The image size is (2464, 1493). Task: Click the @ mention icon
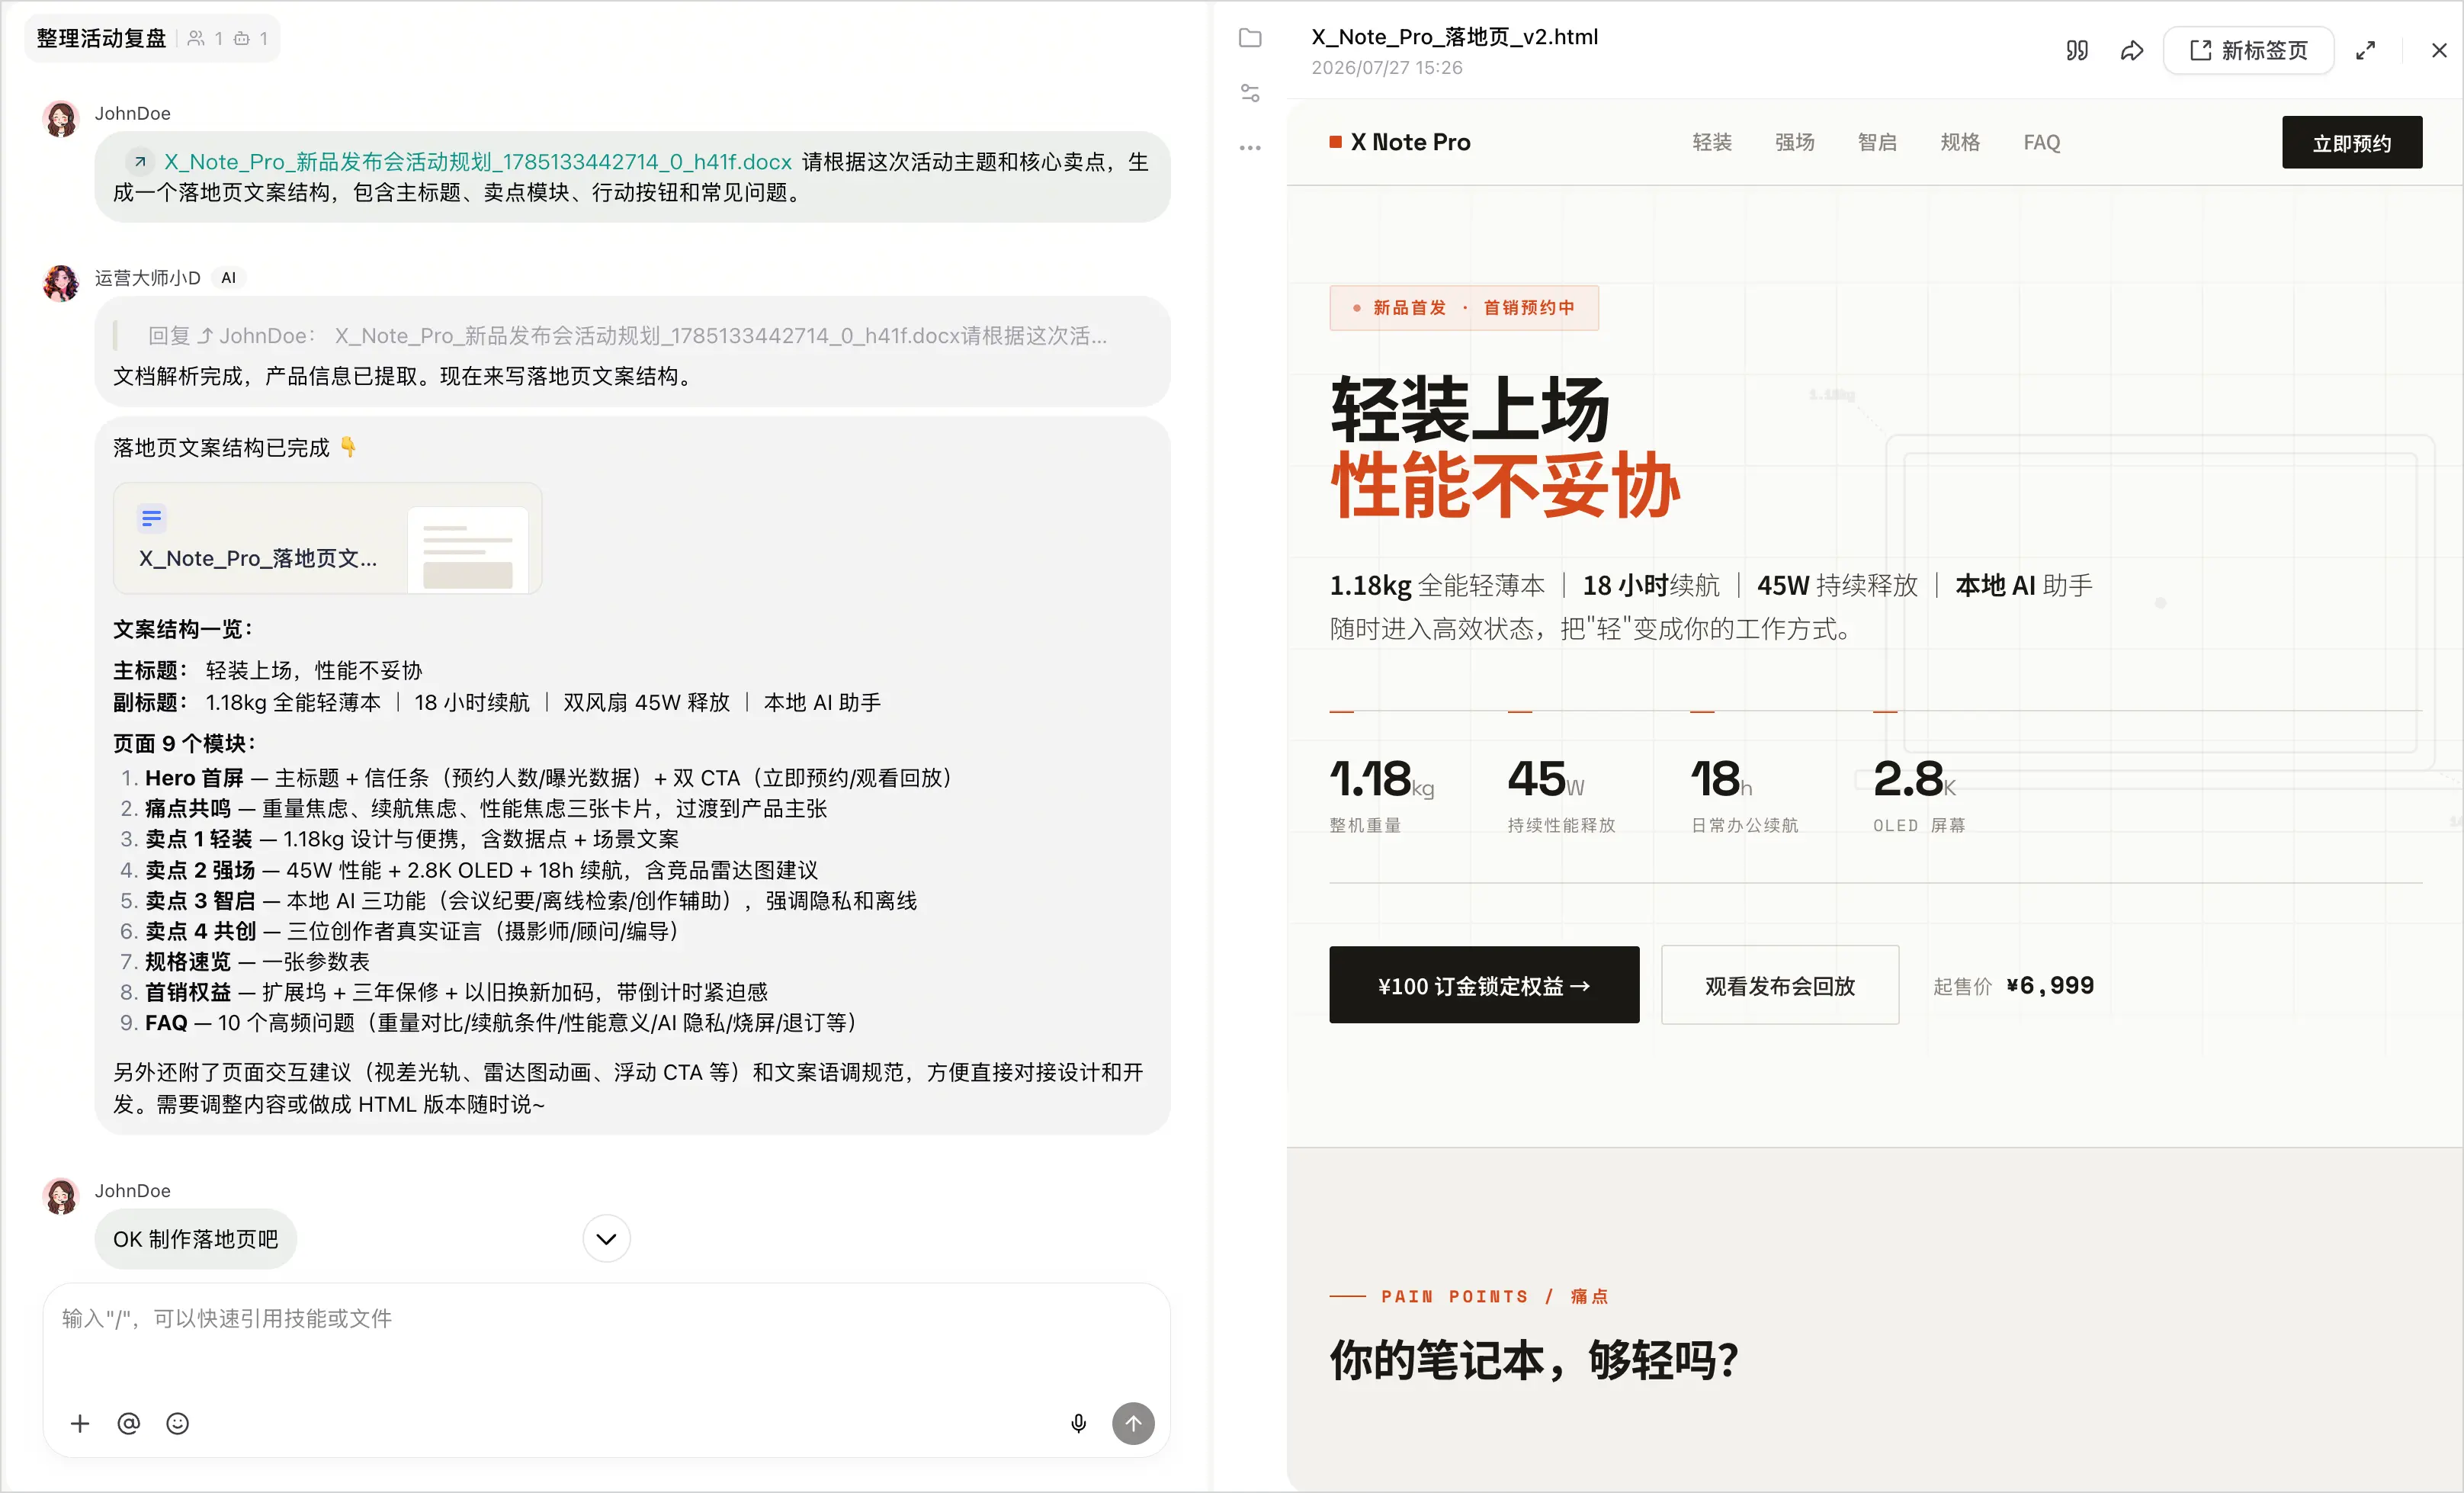(129, 1423)
